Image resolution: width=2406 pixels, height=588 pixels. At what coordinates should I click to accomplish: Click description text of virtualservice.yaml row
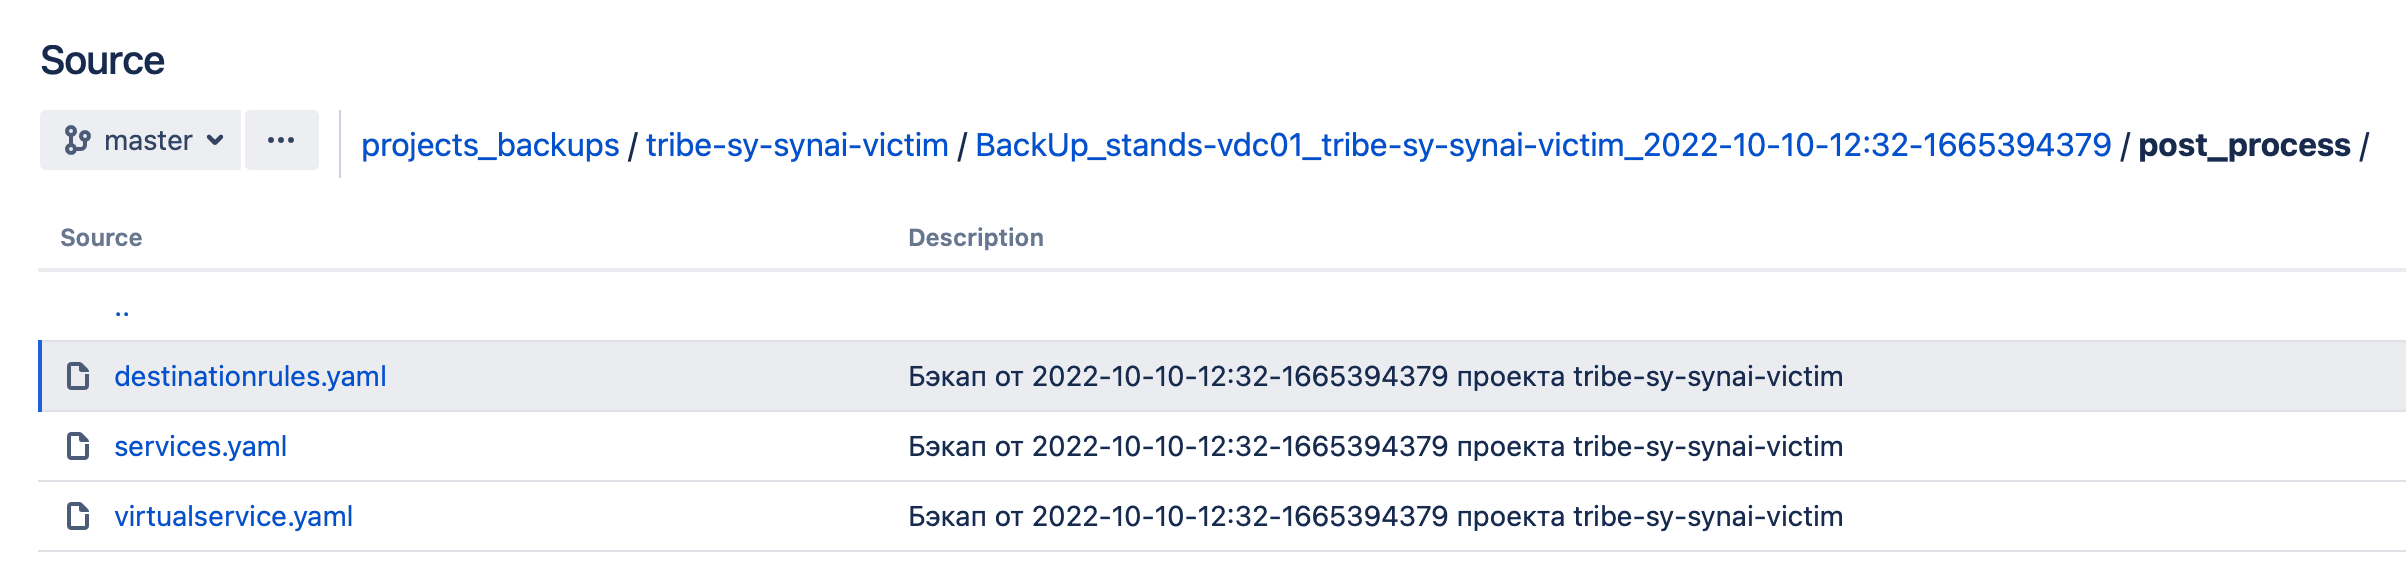1375,516
